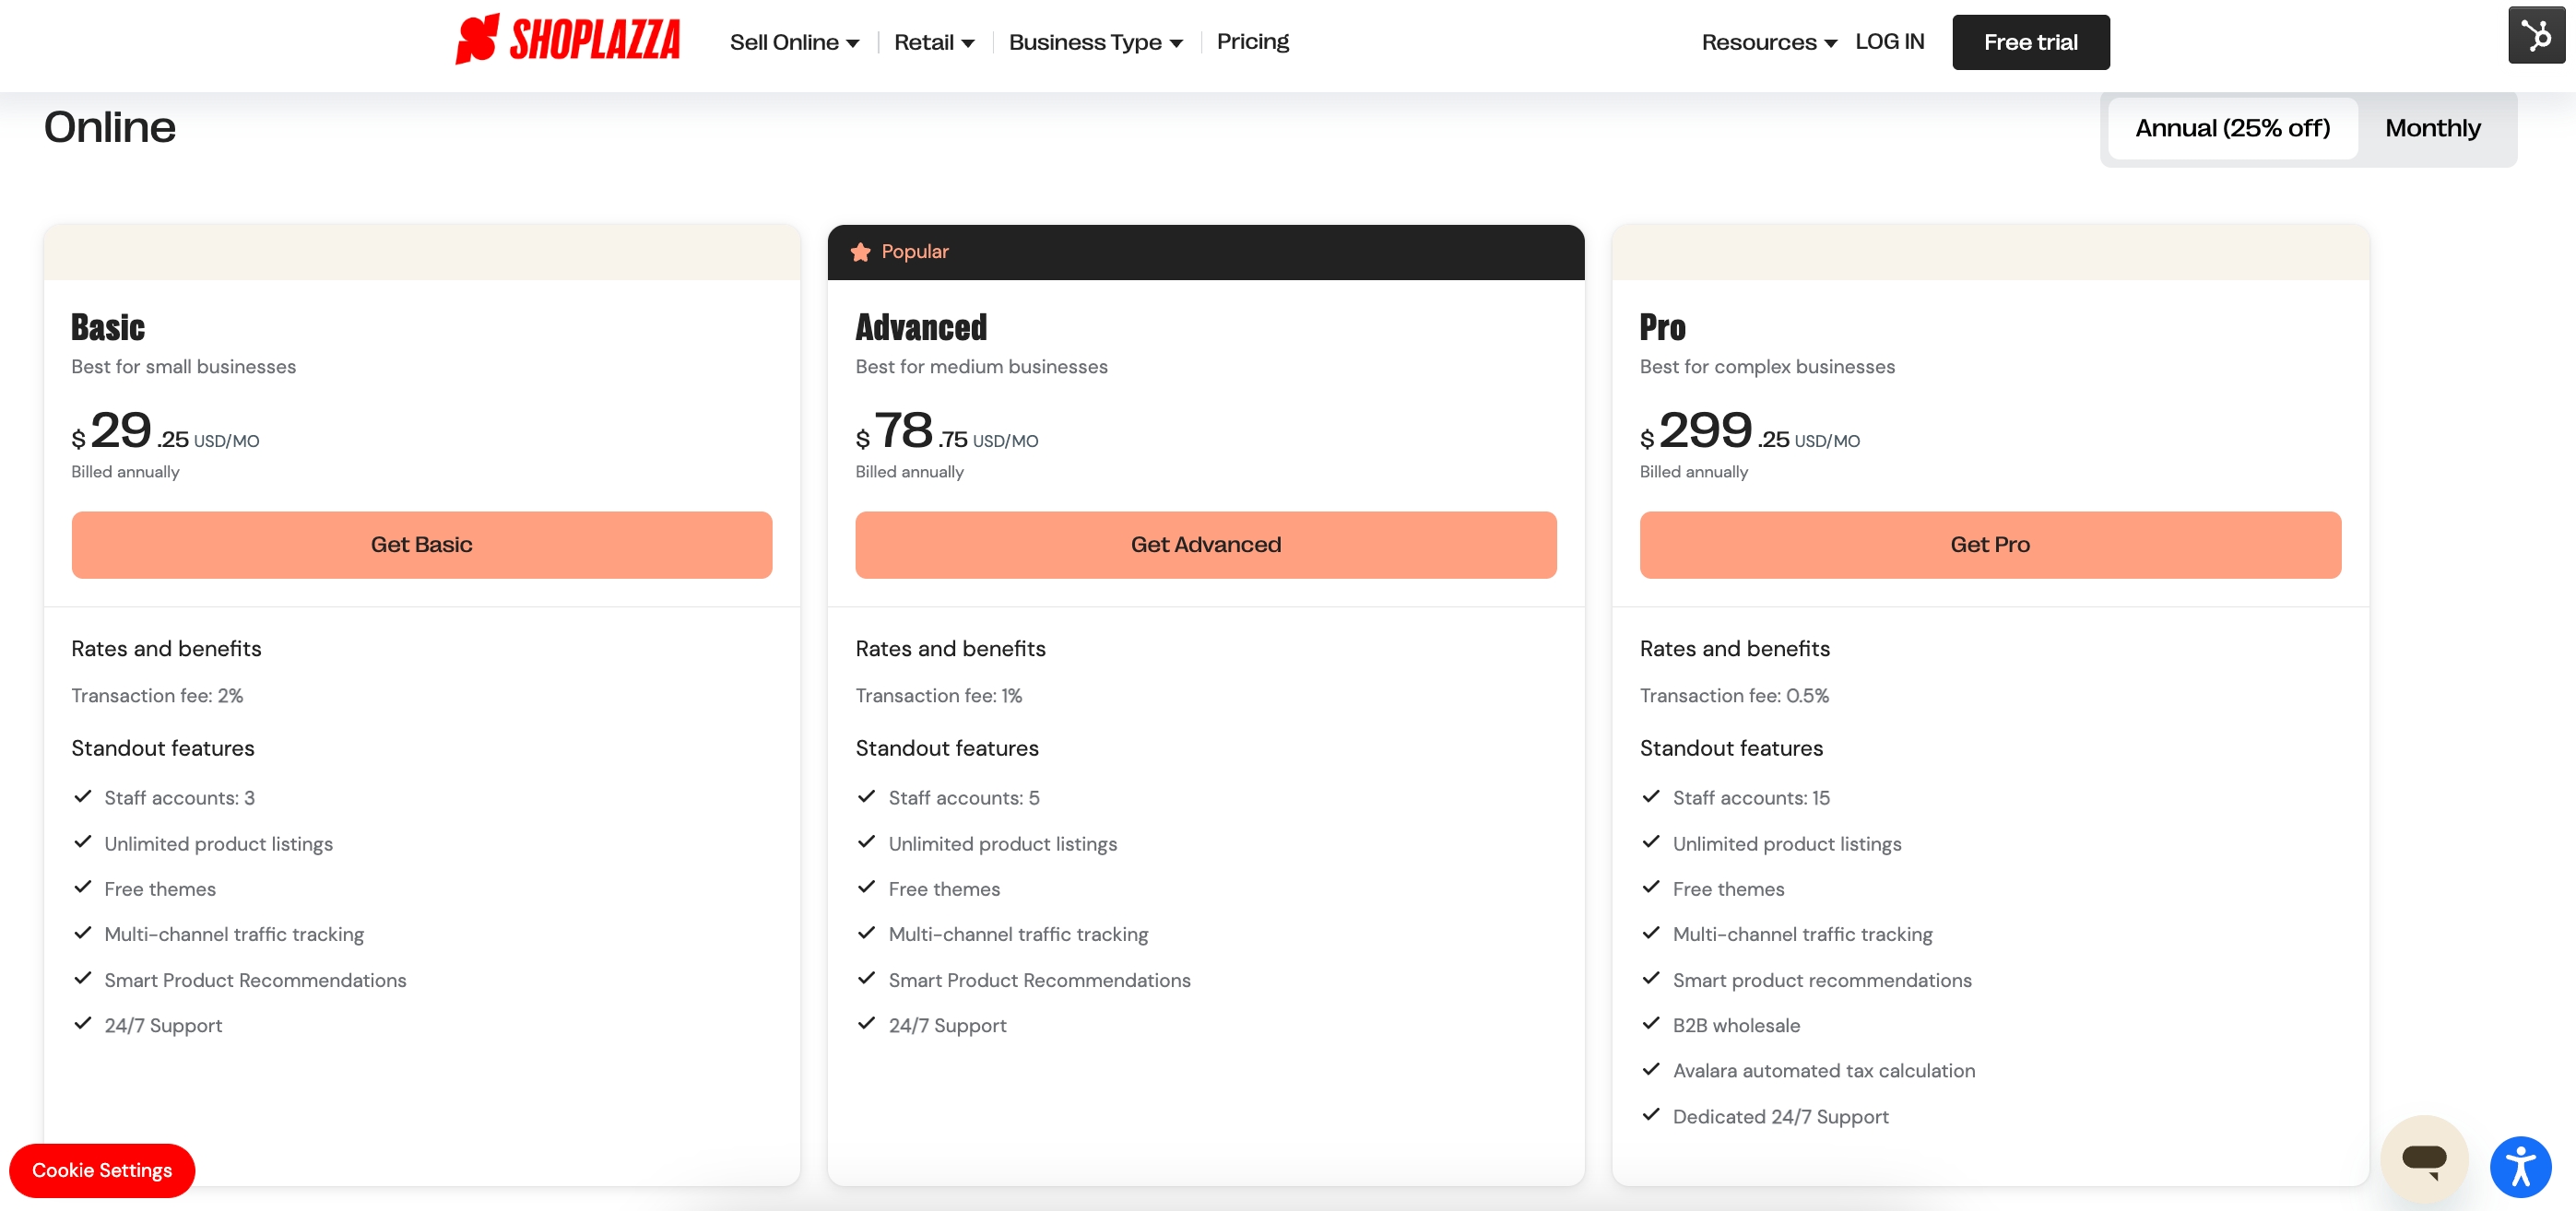Click the Shoplazza logo
The height and width of the screenshot is (1211, 2576).
point(567,40)
